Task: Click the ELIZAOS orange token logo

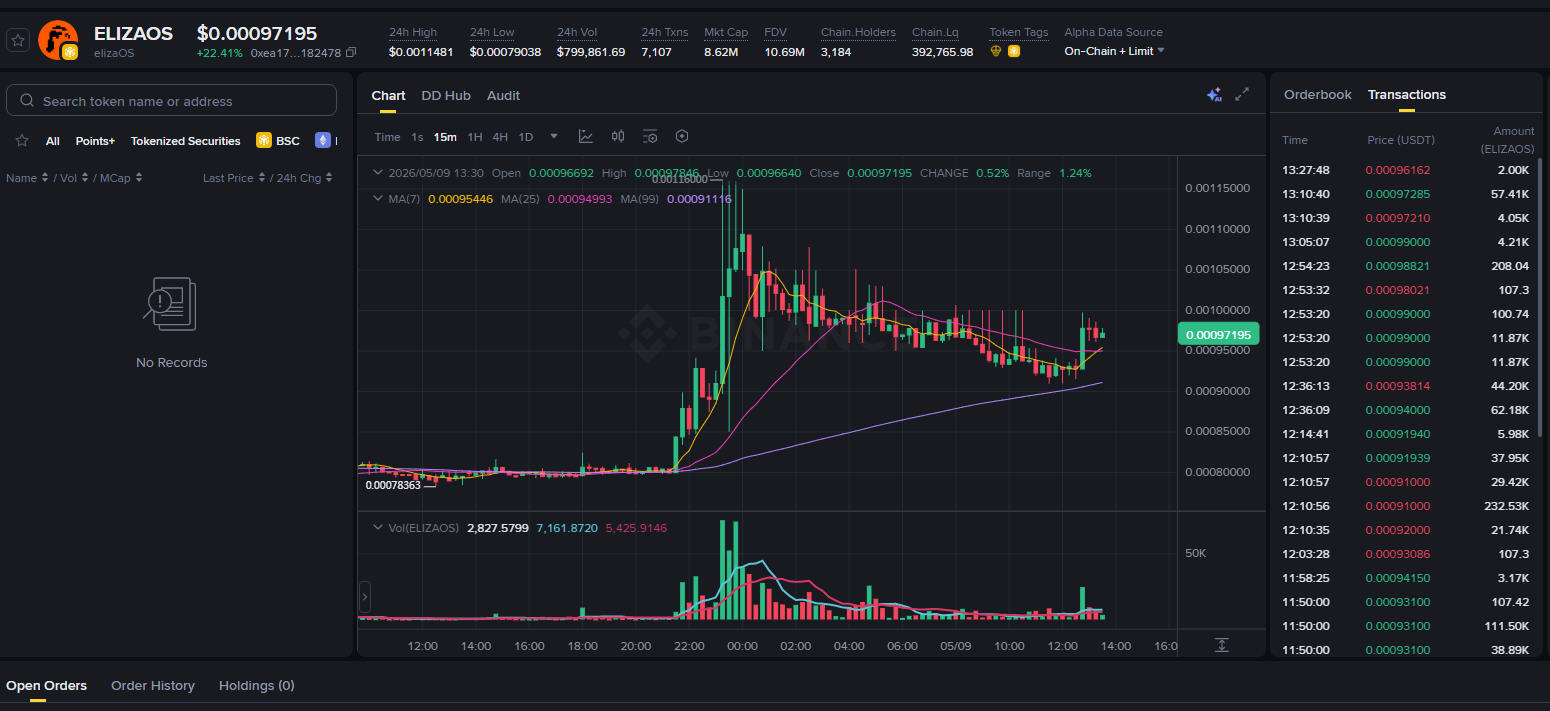Action: 57,39
